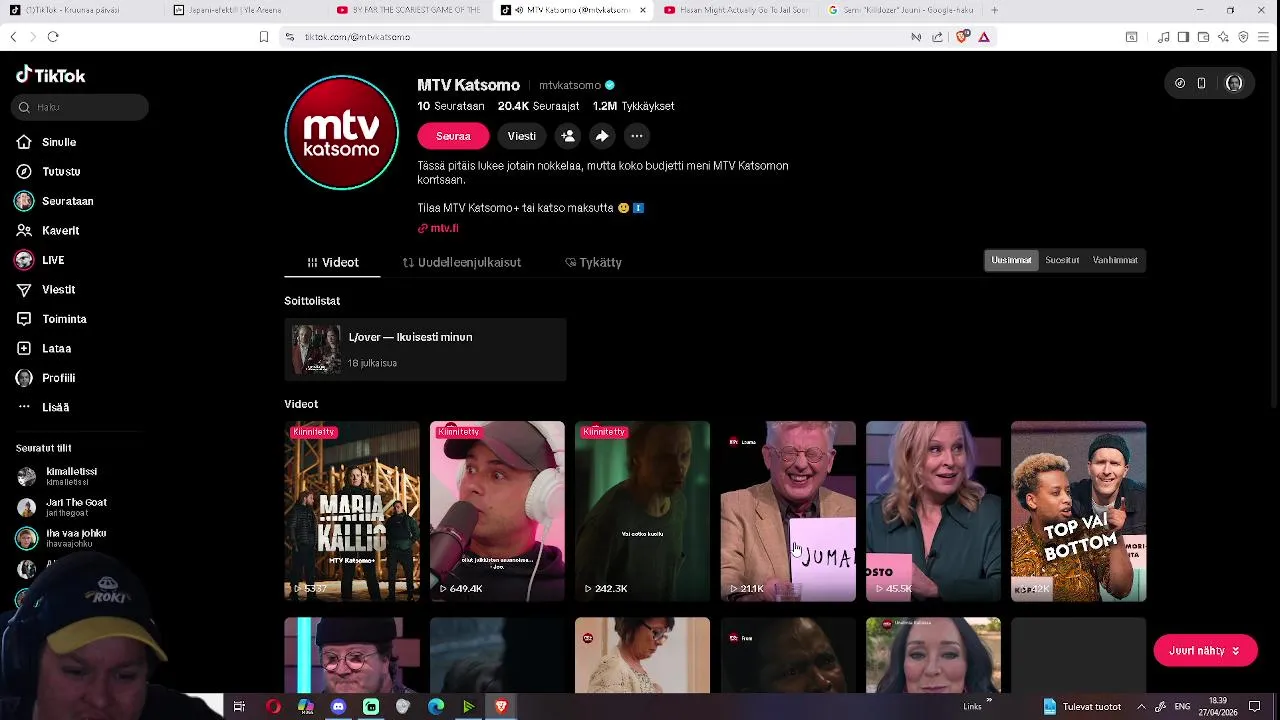Open the three-dot profile options menu

tap(637, 136)
